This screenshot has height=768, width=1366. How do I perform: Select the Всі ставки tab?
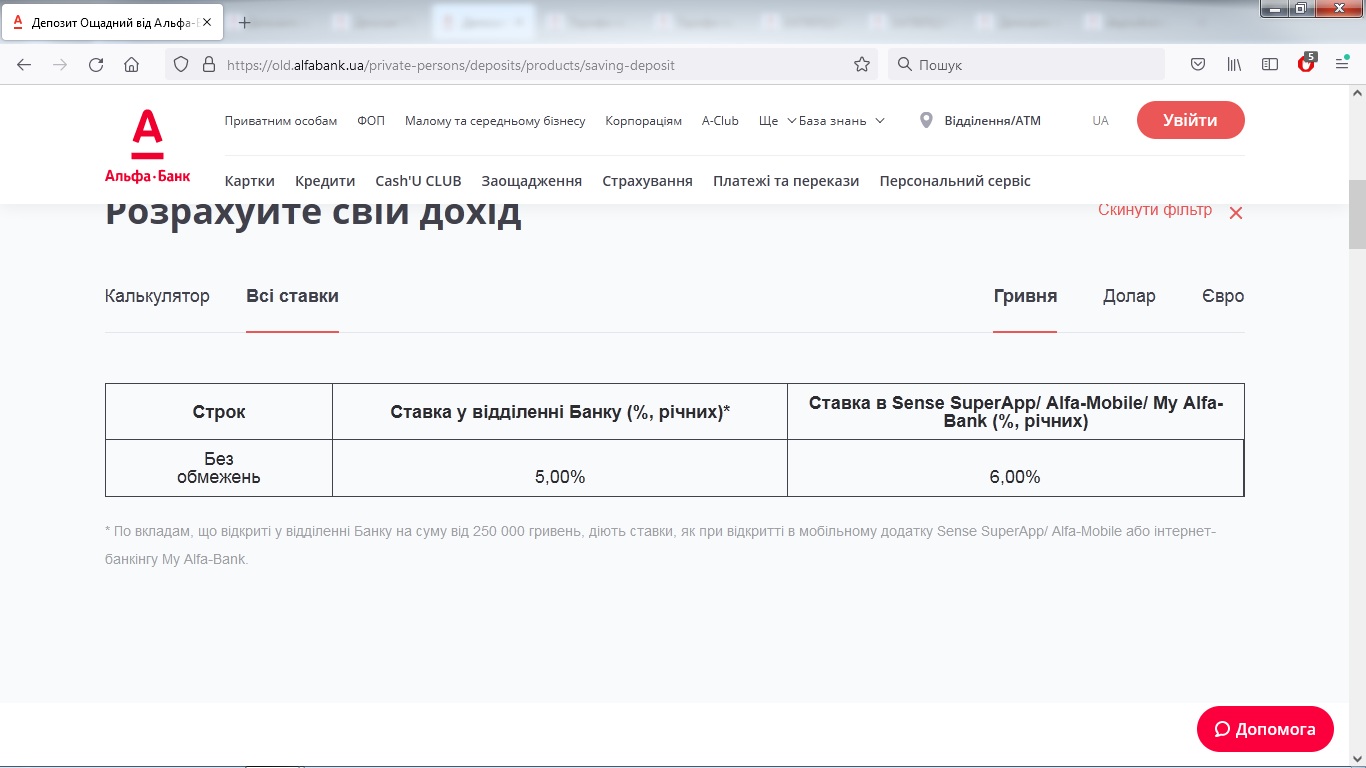point(292,296)
